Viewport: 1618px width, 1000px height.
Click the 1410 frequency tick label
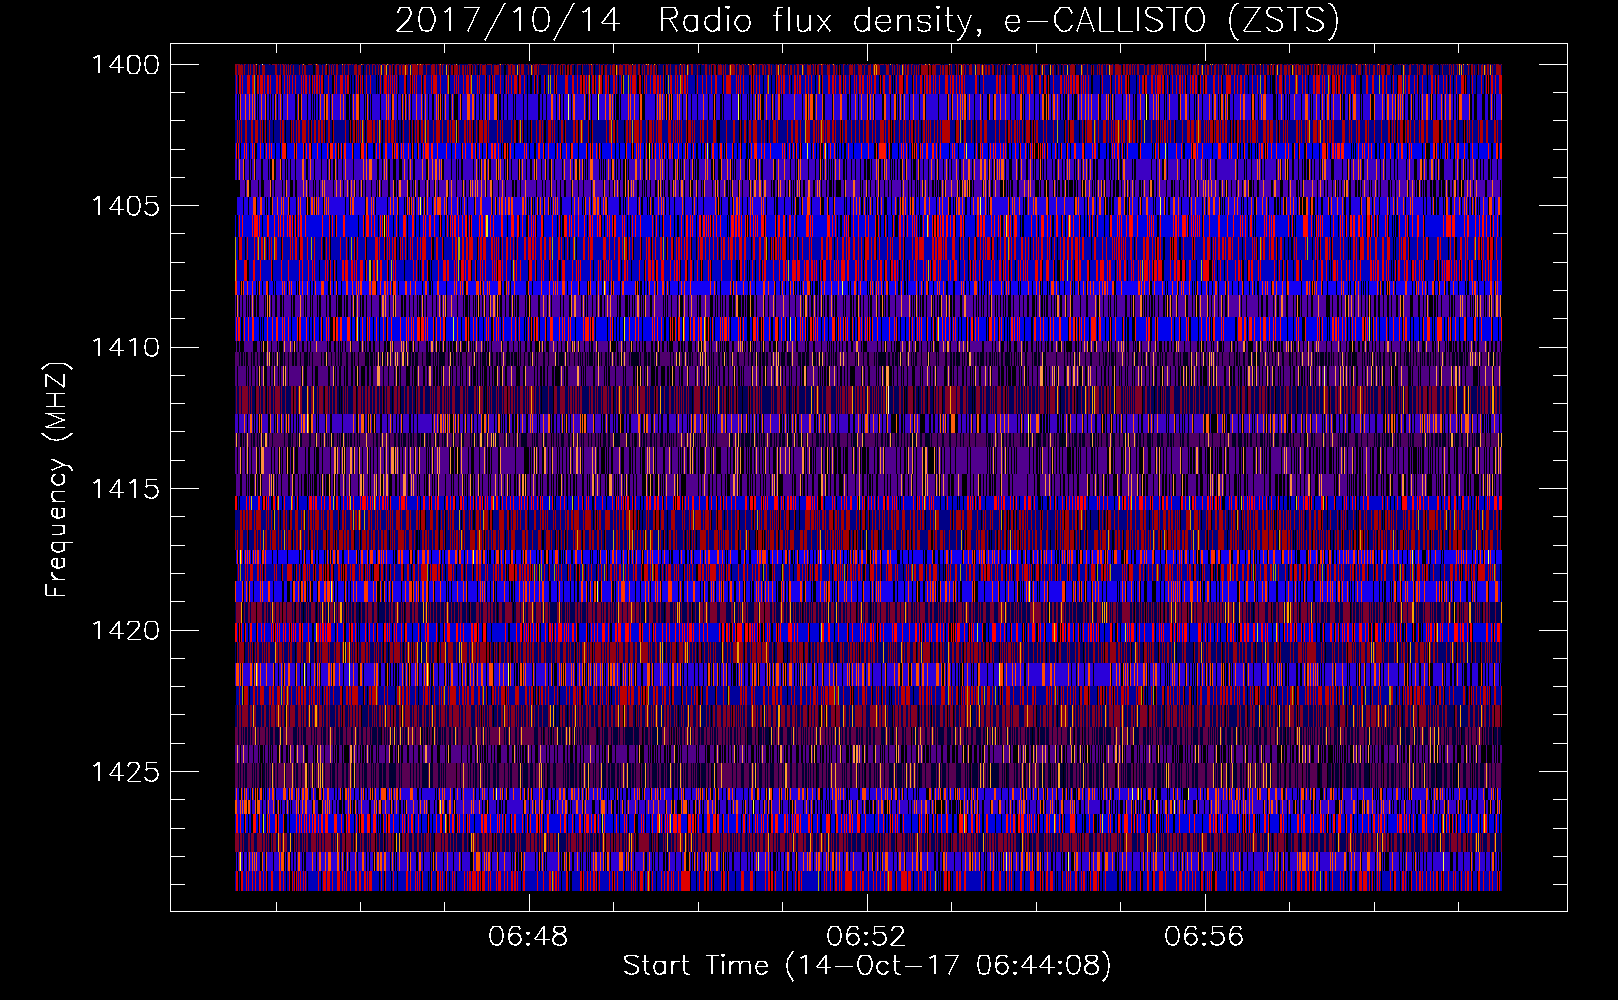[x=125, y=348]
